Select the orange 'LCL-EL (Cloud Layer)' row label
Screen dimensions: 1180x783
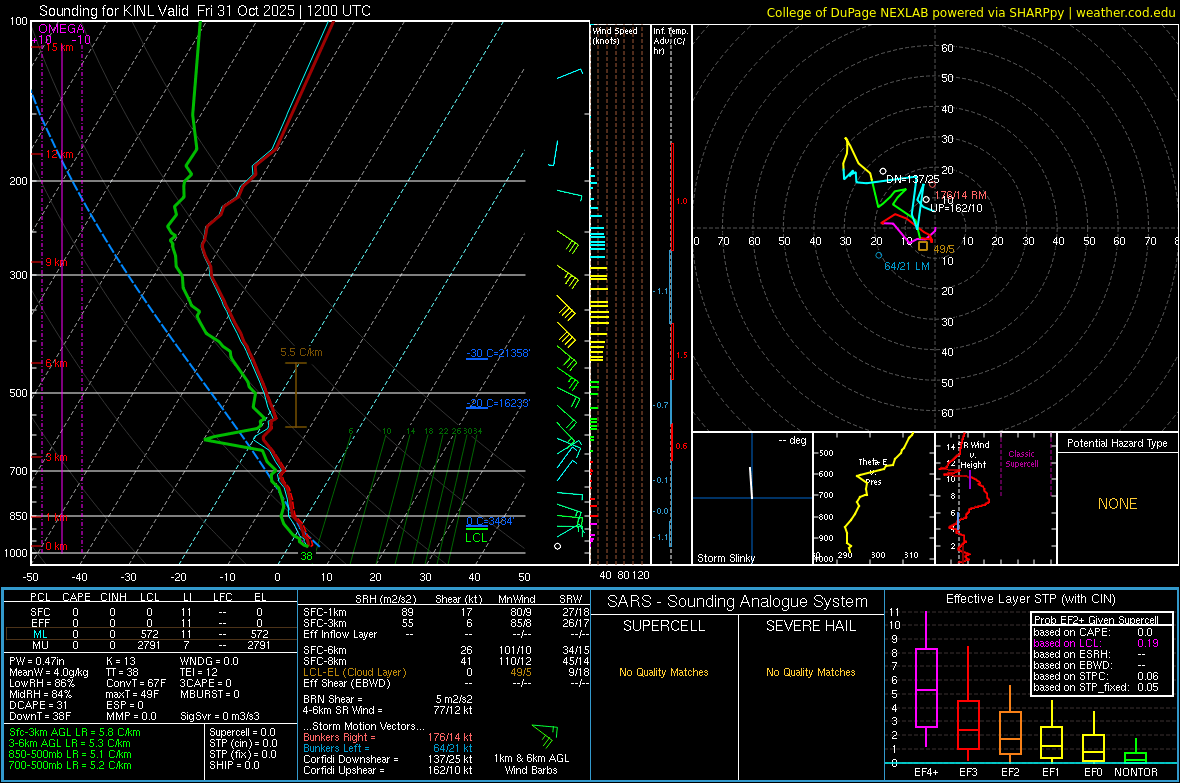coord(354,672)
